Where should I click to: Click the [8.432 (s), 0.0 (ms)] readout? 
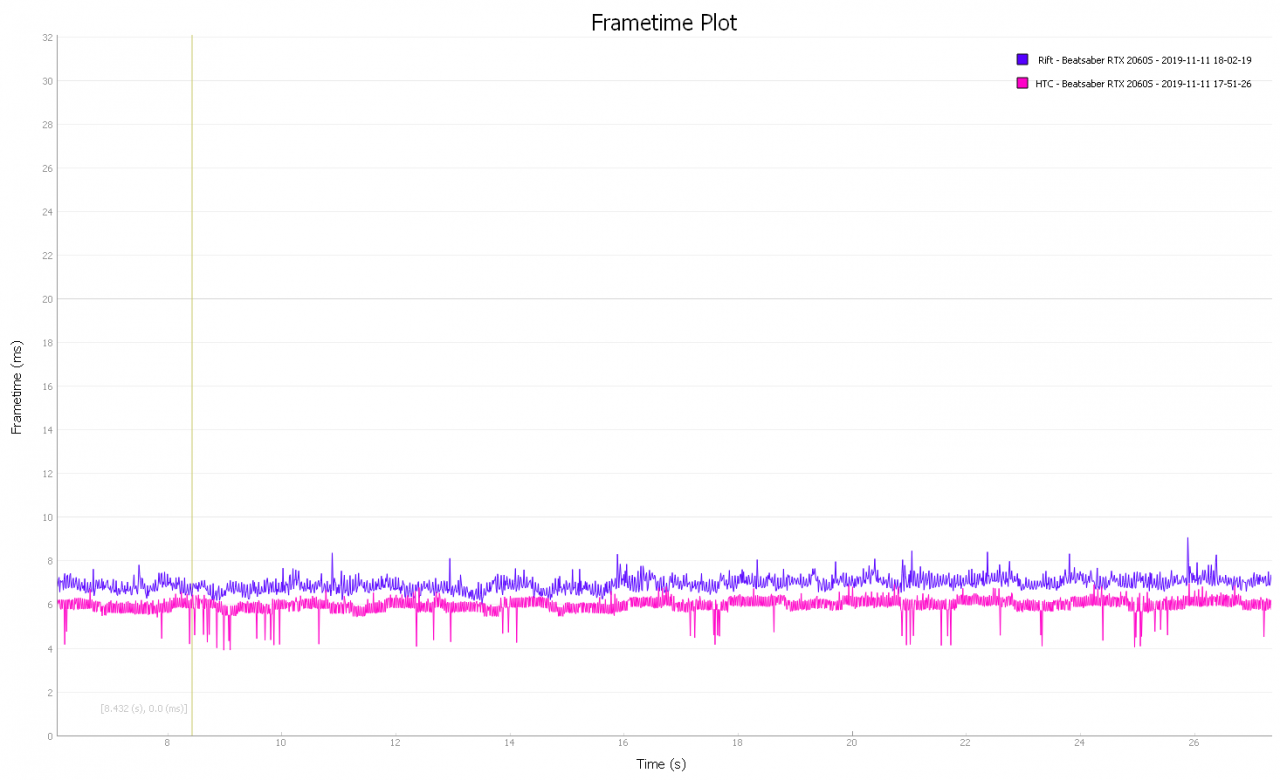pos(144,708)
